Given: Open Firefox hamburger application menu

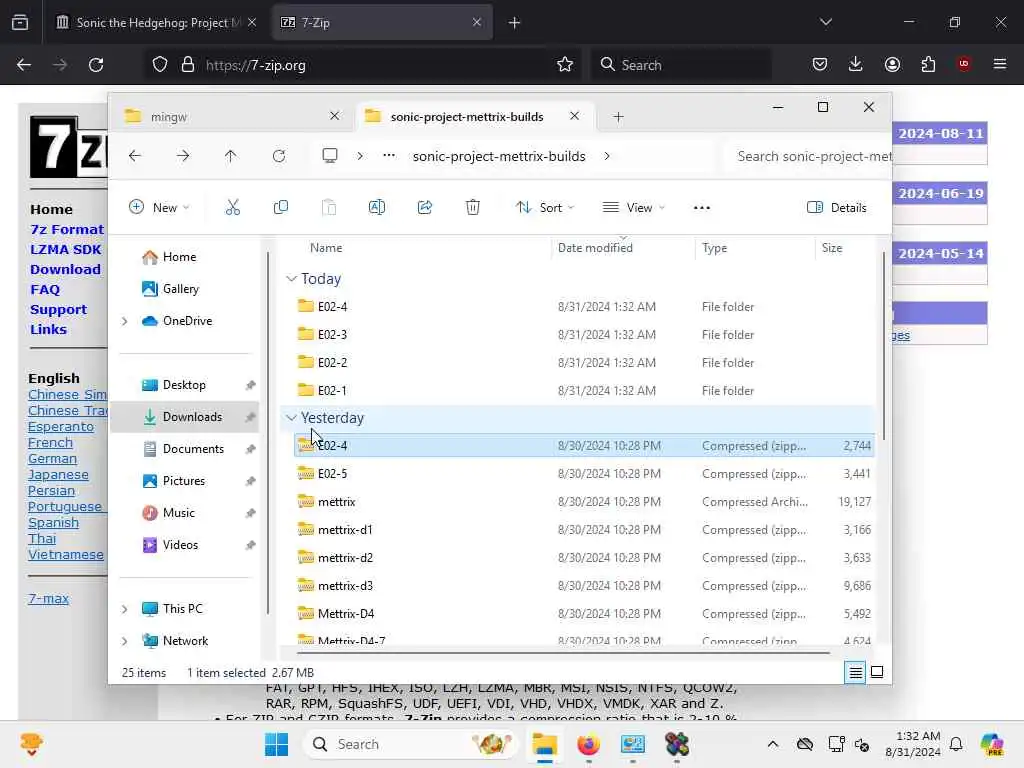Looking at the screenshot, I should coord(1000,64).
